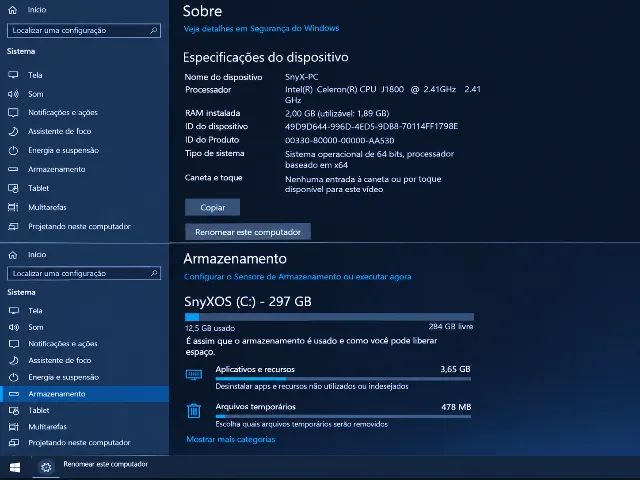Image resolution: width=640 pixels, height=480 pixels.
Task: Focus Localizar uma configuração field in Sobre window
Action: coord(84,30)
